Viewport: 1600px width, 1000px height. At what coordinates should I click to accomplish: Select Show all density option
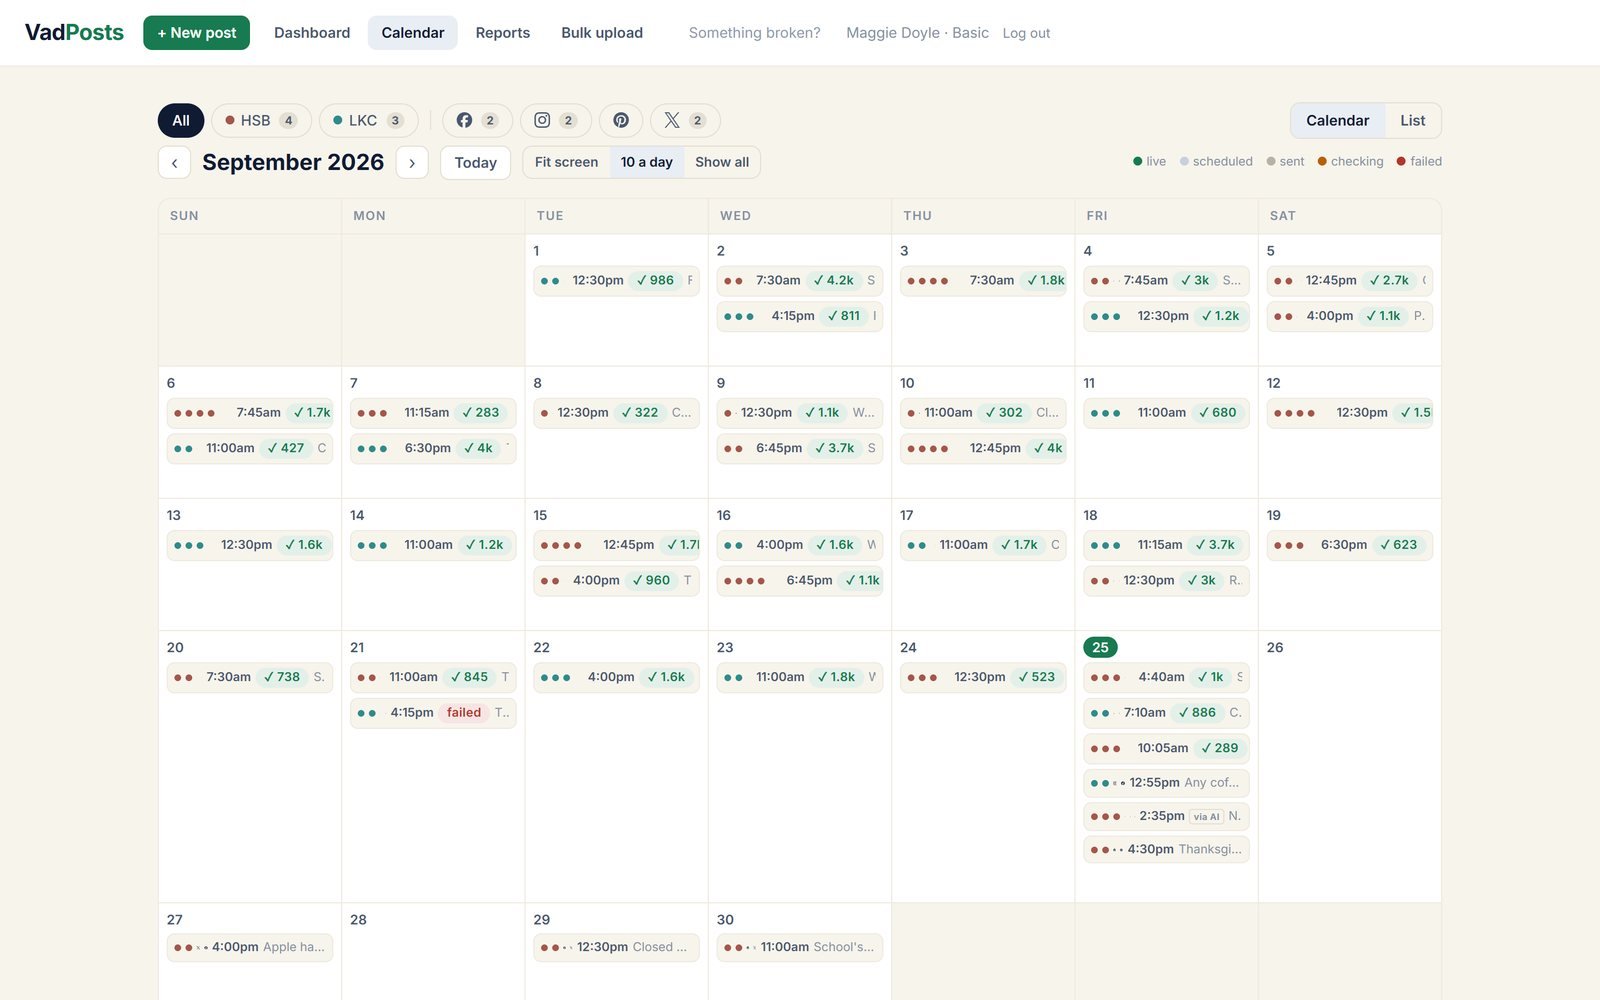(x=722, y=162)
